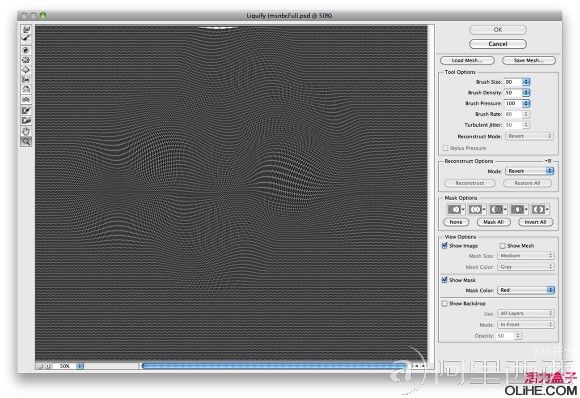Click the Load Mesh button
This screenshot has height=398, width=580.
pyautogui.click(x=467, y=60)
